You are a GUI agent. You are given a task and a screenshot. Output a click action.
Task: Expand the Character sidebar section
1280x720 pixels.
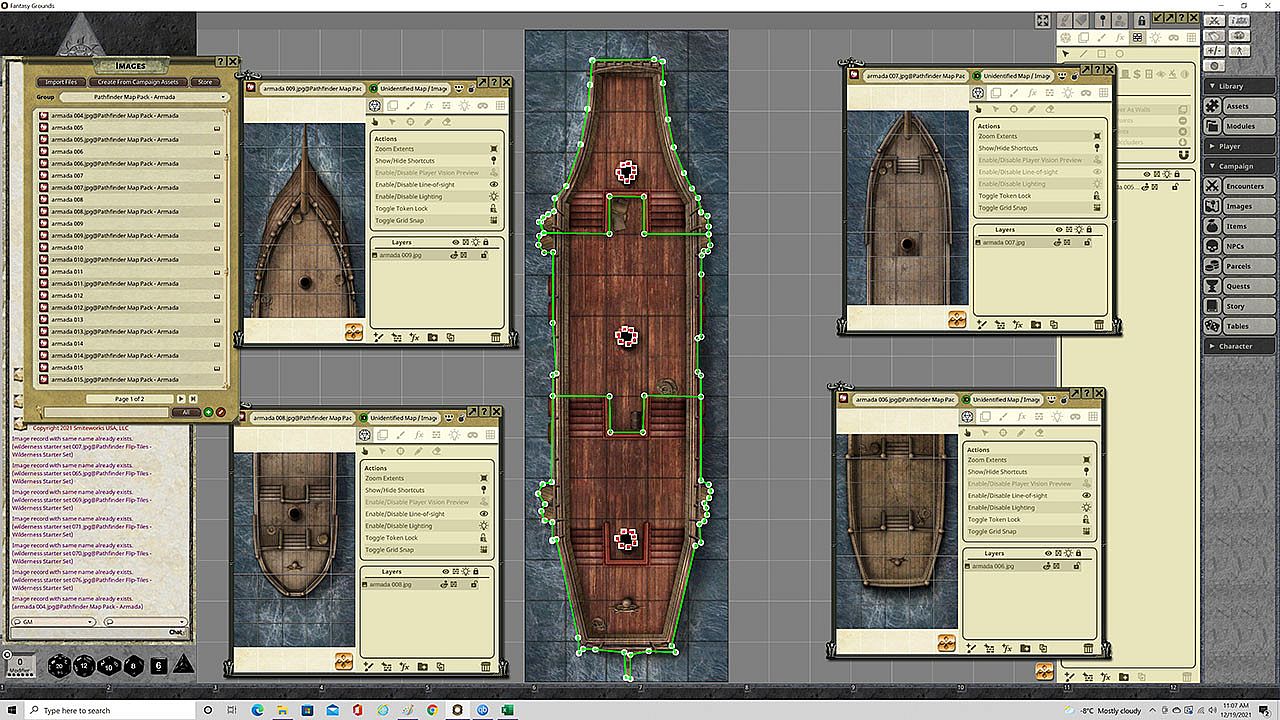pos(1241,346)
